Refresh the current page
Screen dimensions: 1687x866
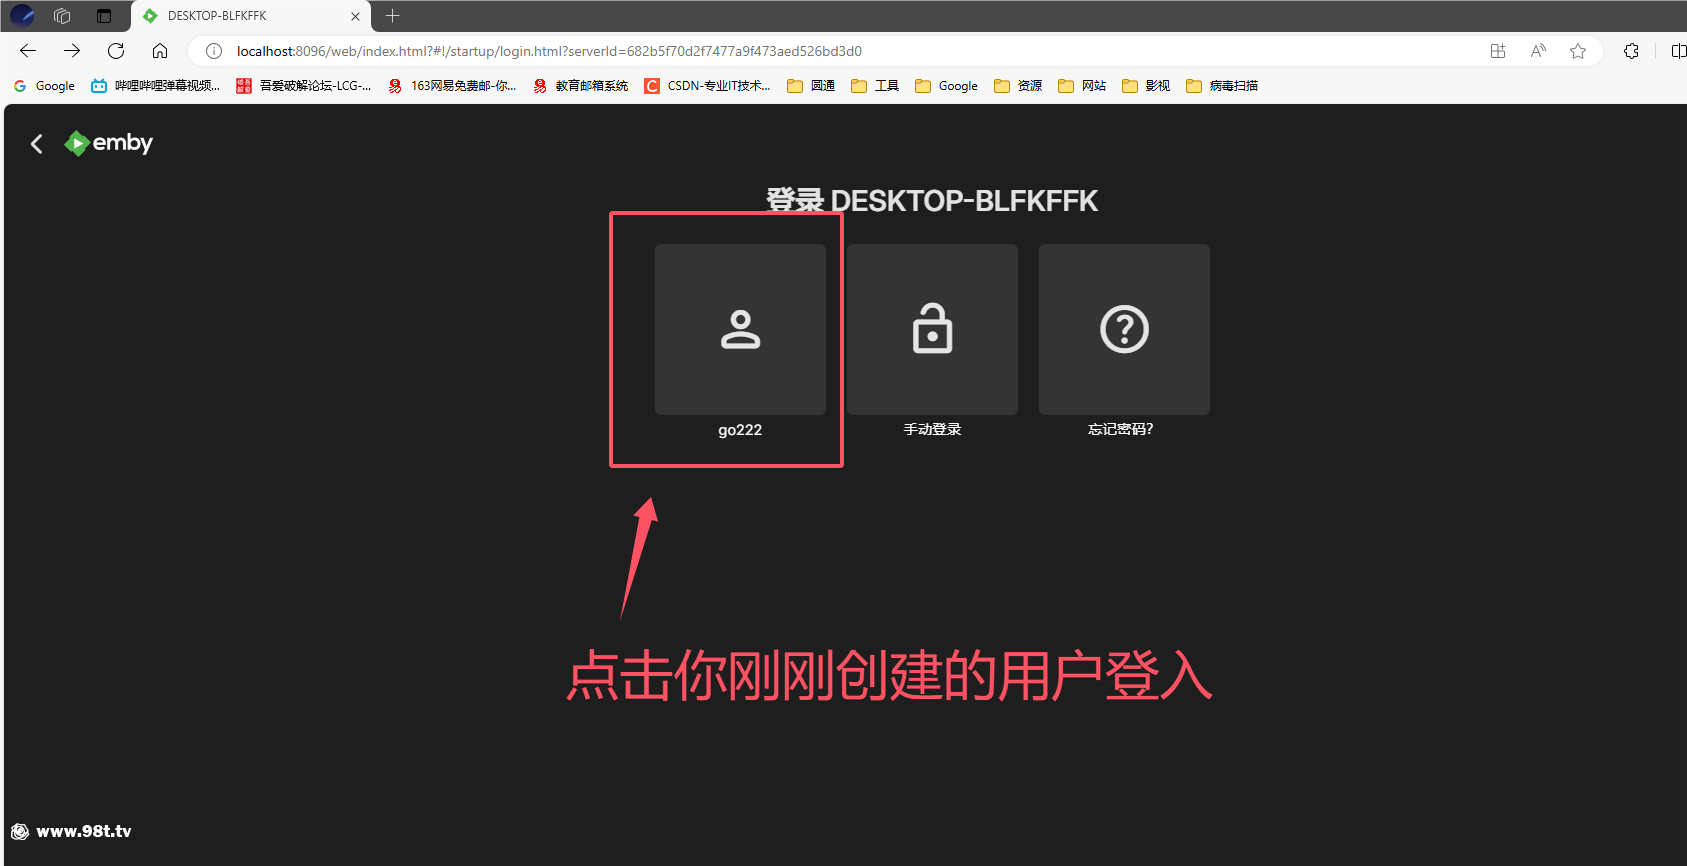(116, 51)
